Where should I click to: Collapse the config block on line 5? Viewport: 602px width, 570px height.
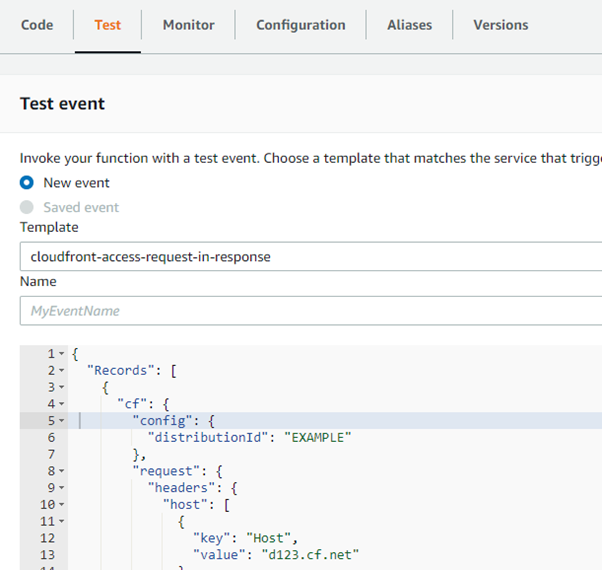click(x=62, y=421)
